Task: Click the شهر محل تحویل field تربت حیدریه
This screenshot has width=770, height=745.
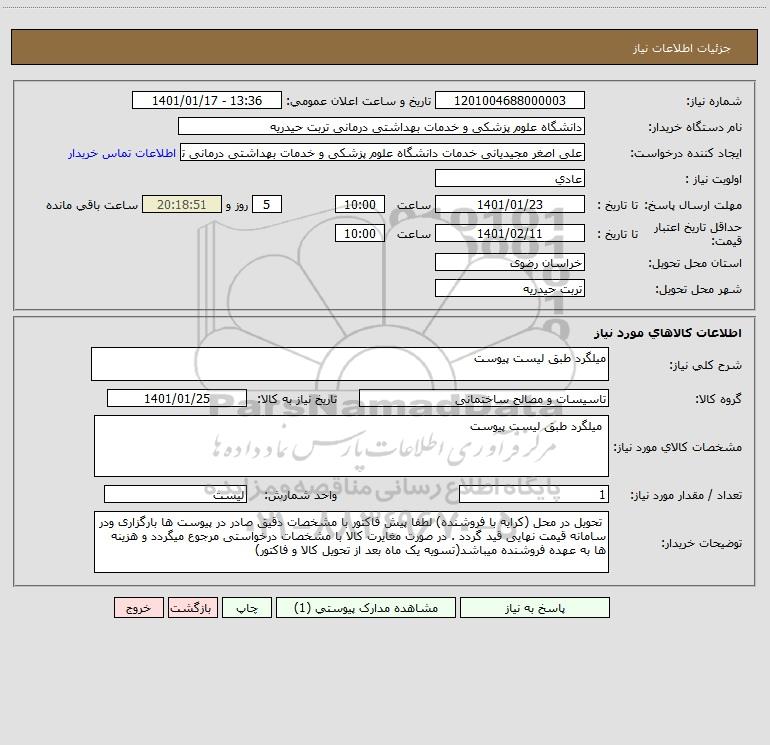Action: point(510,288)
